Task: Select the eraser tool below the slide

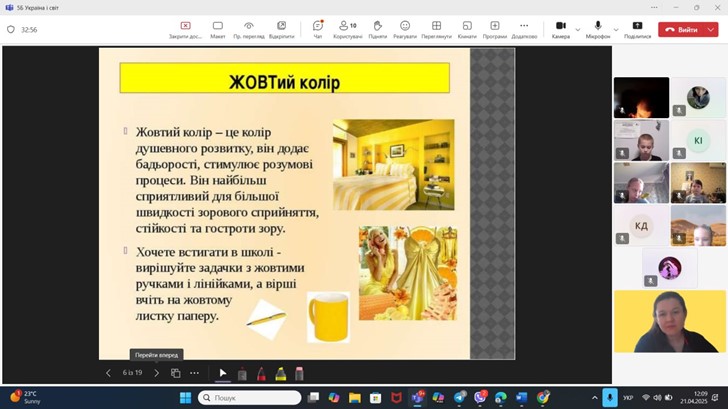Action: (299, 373)
